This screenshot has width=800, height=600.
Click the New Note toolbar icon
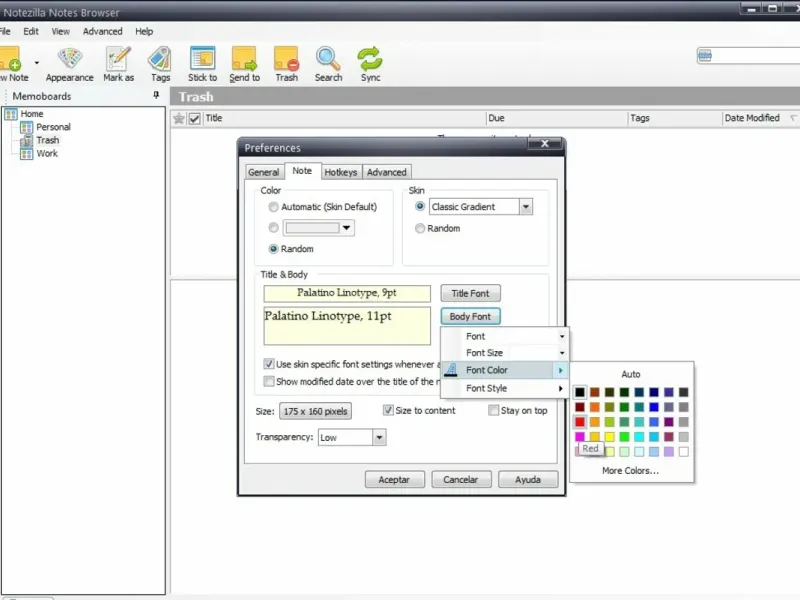(10, 58)
